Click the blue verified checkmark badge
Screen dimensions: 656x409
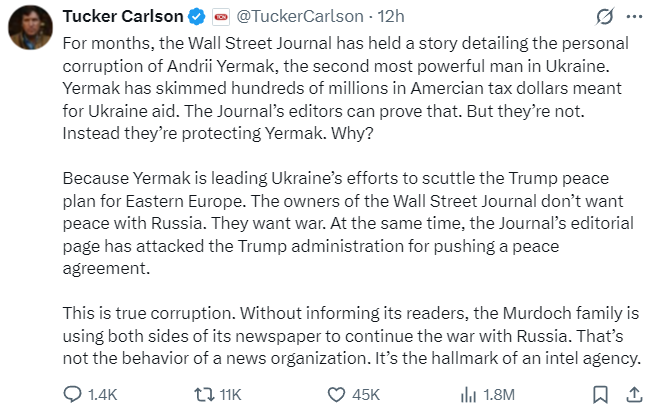(198, 17)
